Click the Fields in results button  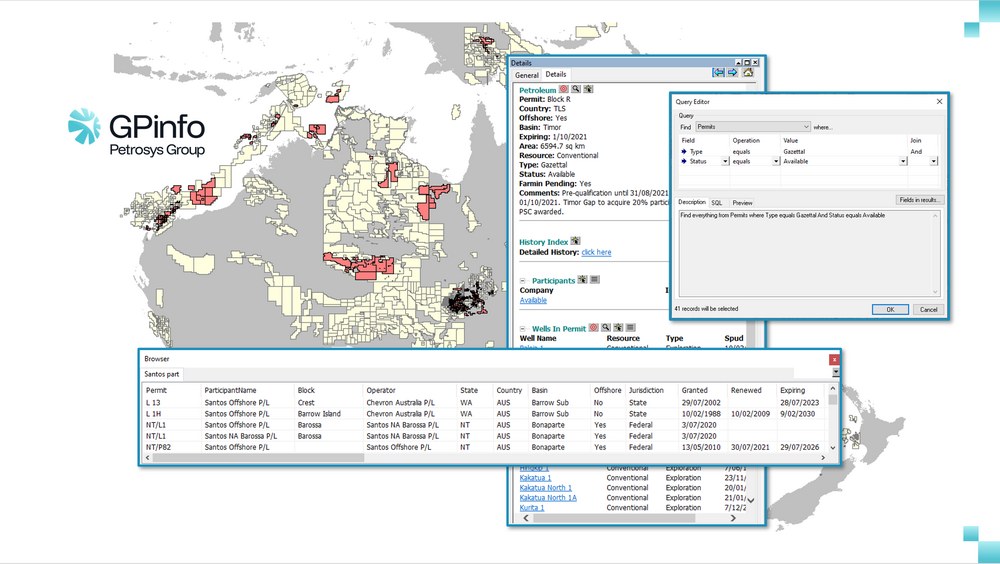click(x=919, y=200)
